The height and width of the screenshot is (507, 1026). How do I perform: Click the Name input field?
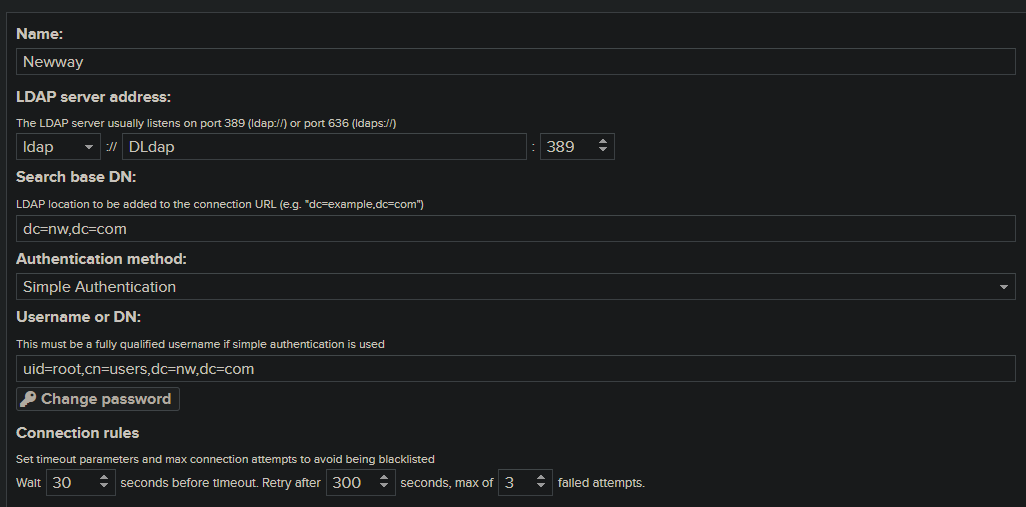coord(516,62)
